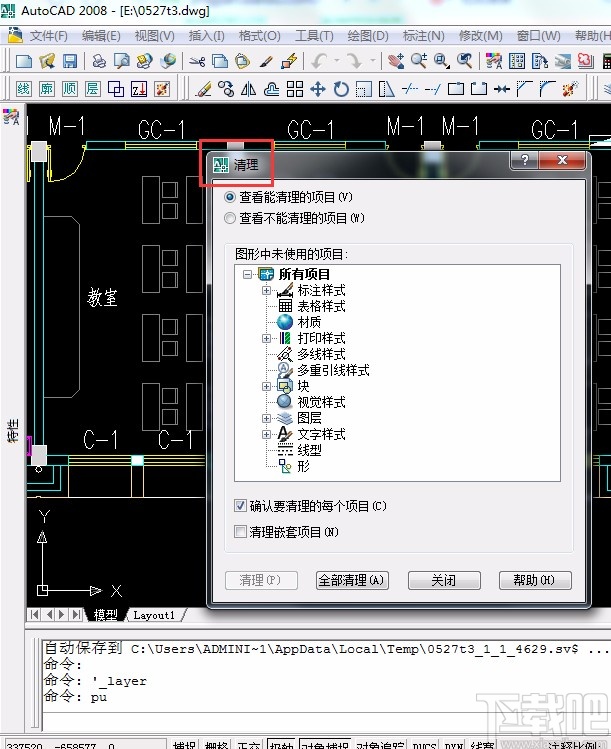Select 查看能清理的项目 radio button
Screen dimensions: 611x749
(230, 197)
